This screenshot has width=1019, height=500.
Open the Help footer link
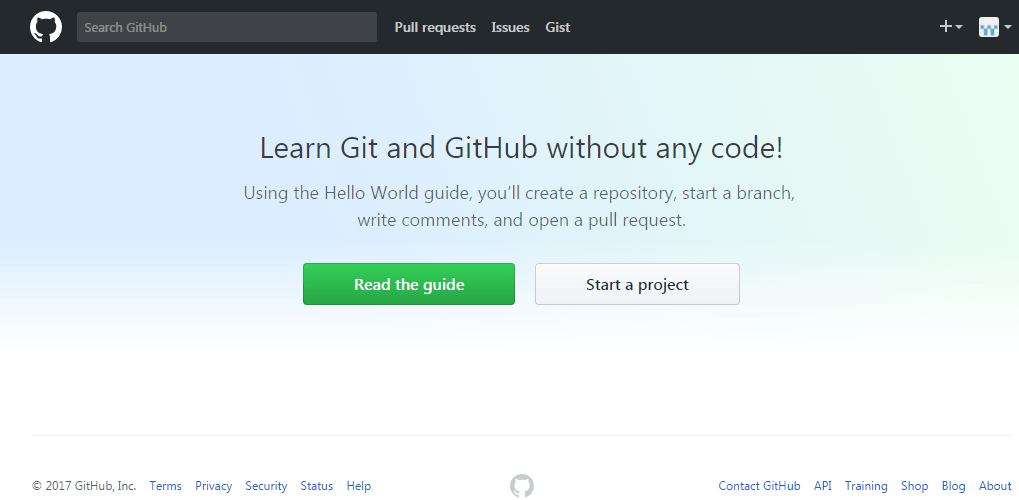click(359, 486)
